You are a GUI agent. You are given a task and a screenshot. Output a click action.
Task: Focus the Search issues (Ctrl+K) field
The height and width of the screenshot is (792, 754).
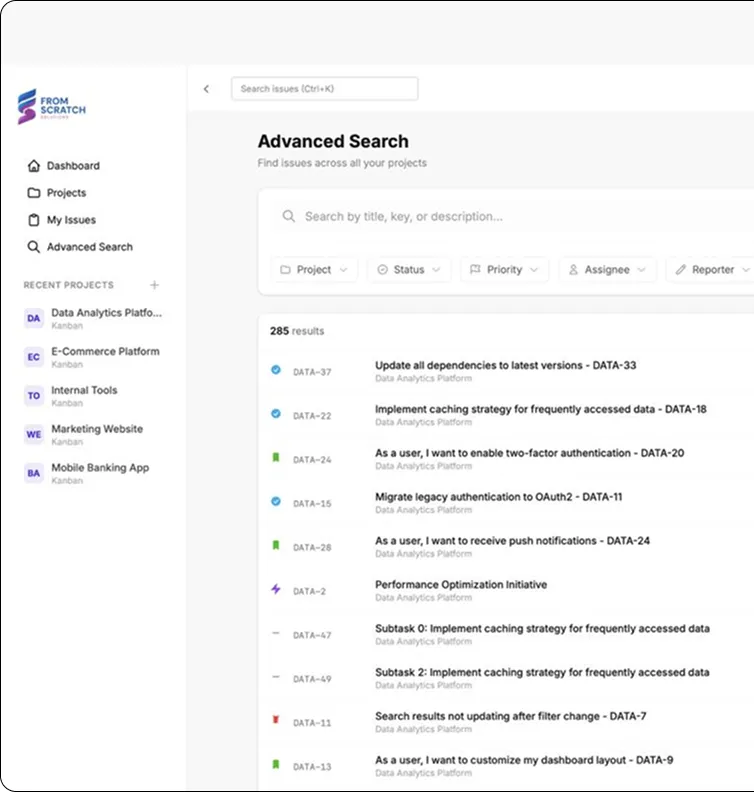324,89
